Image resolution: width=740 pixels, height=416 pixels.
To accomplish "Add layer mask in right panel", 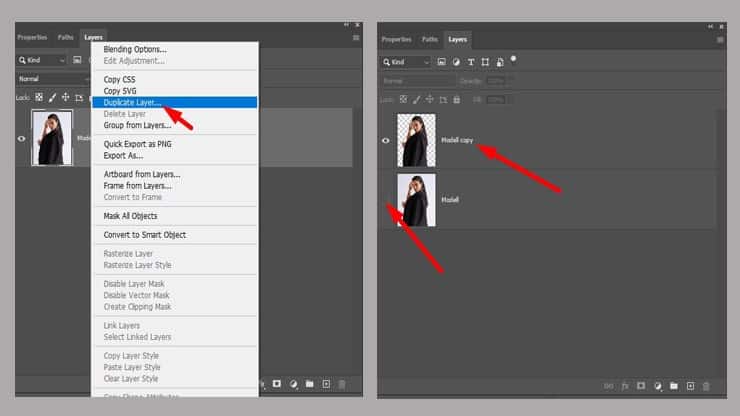I will [x=642, y=385].
